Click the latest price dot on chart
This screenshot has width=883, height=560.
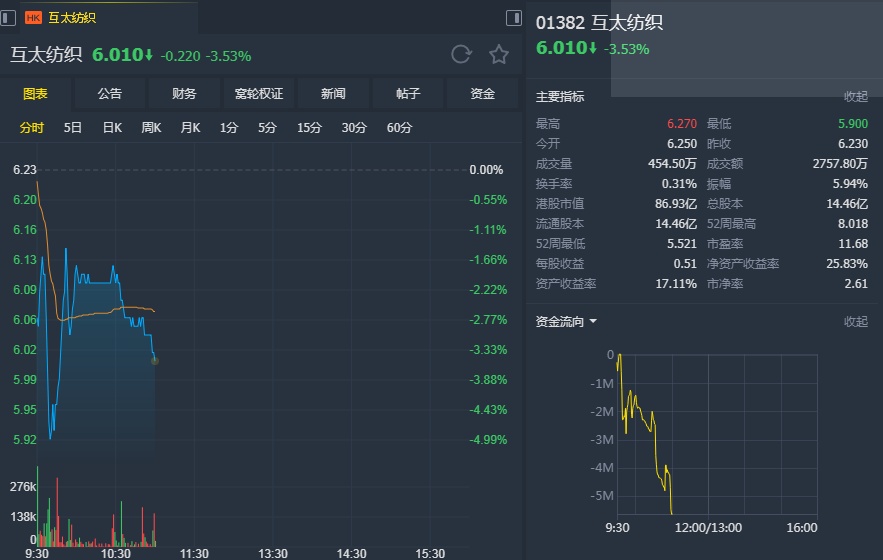154,360
